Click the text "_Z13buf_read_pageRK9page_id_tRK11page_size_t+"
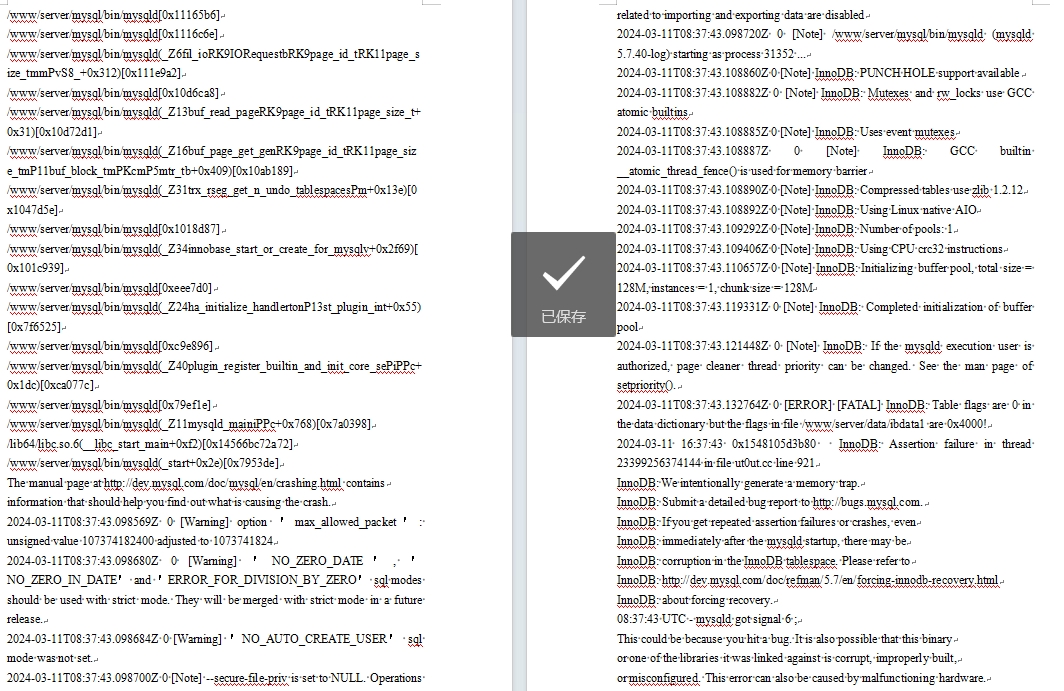The image size is (1064, 691). (292, 112)
